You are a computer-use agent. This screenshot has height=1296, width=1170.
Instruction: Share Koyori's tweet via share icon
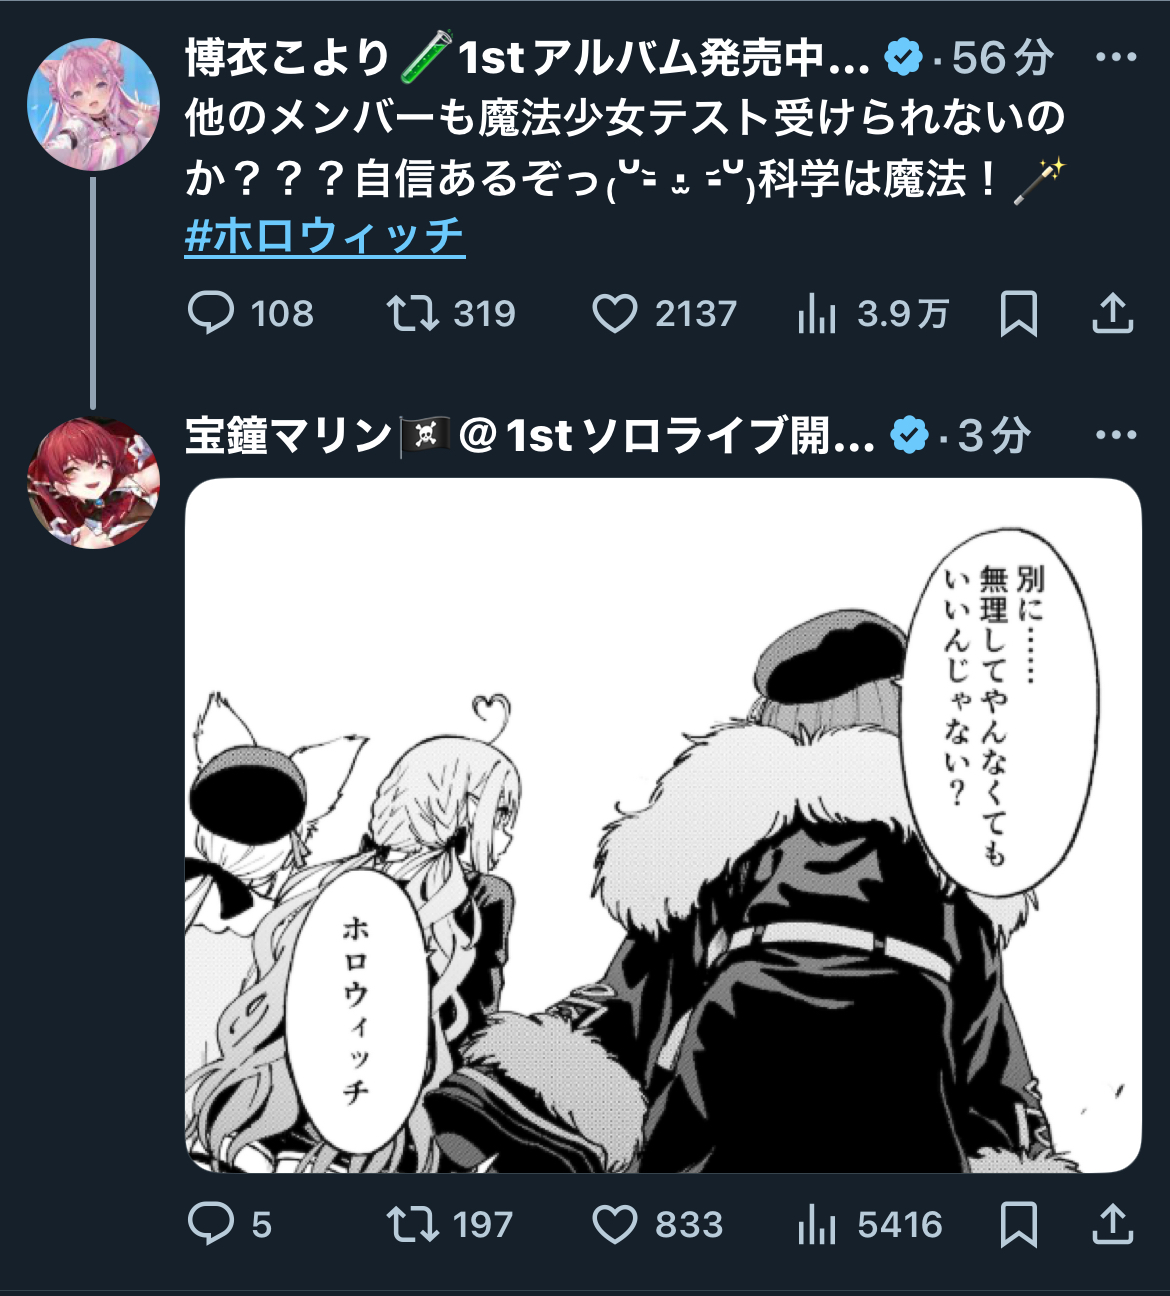[x=1112, y=314]
